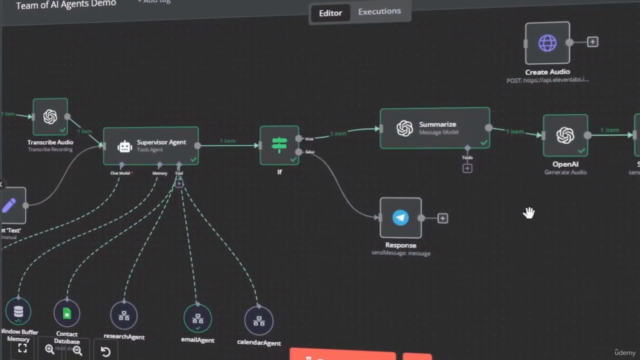Image resolution: width=640 pixels, height=360 pixels.
Task: Add a tool under Summarize node
Action: [467, 168]
